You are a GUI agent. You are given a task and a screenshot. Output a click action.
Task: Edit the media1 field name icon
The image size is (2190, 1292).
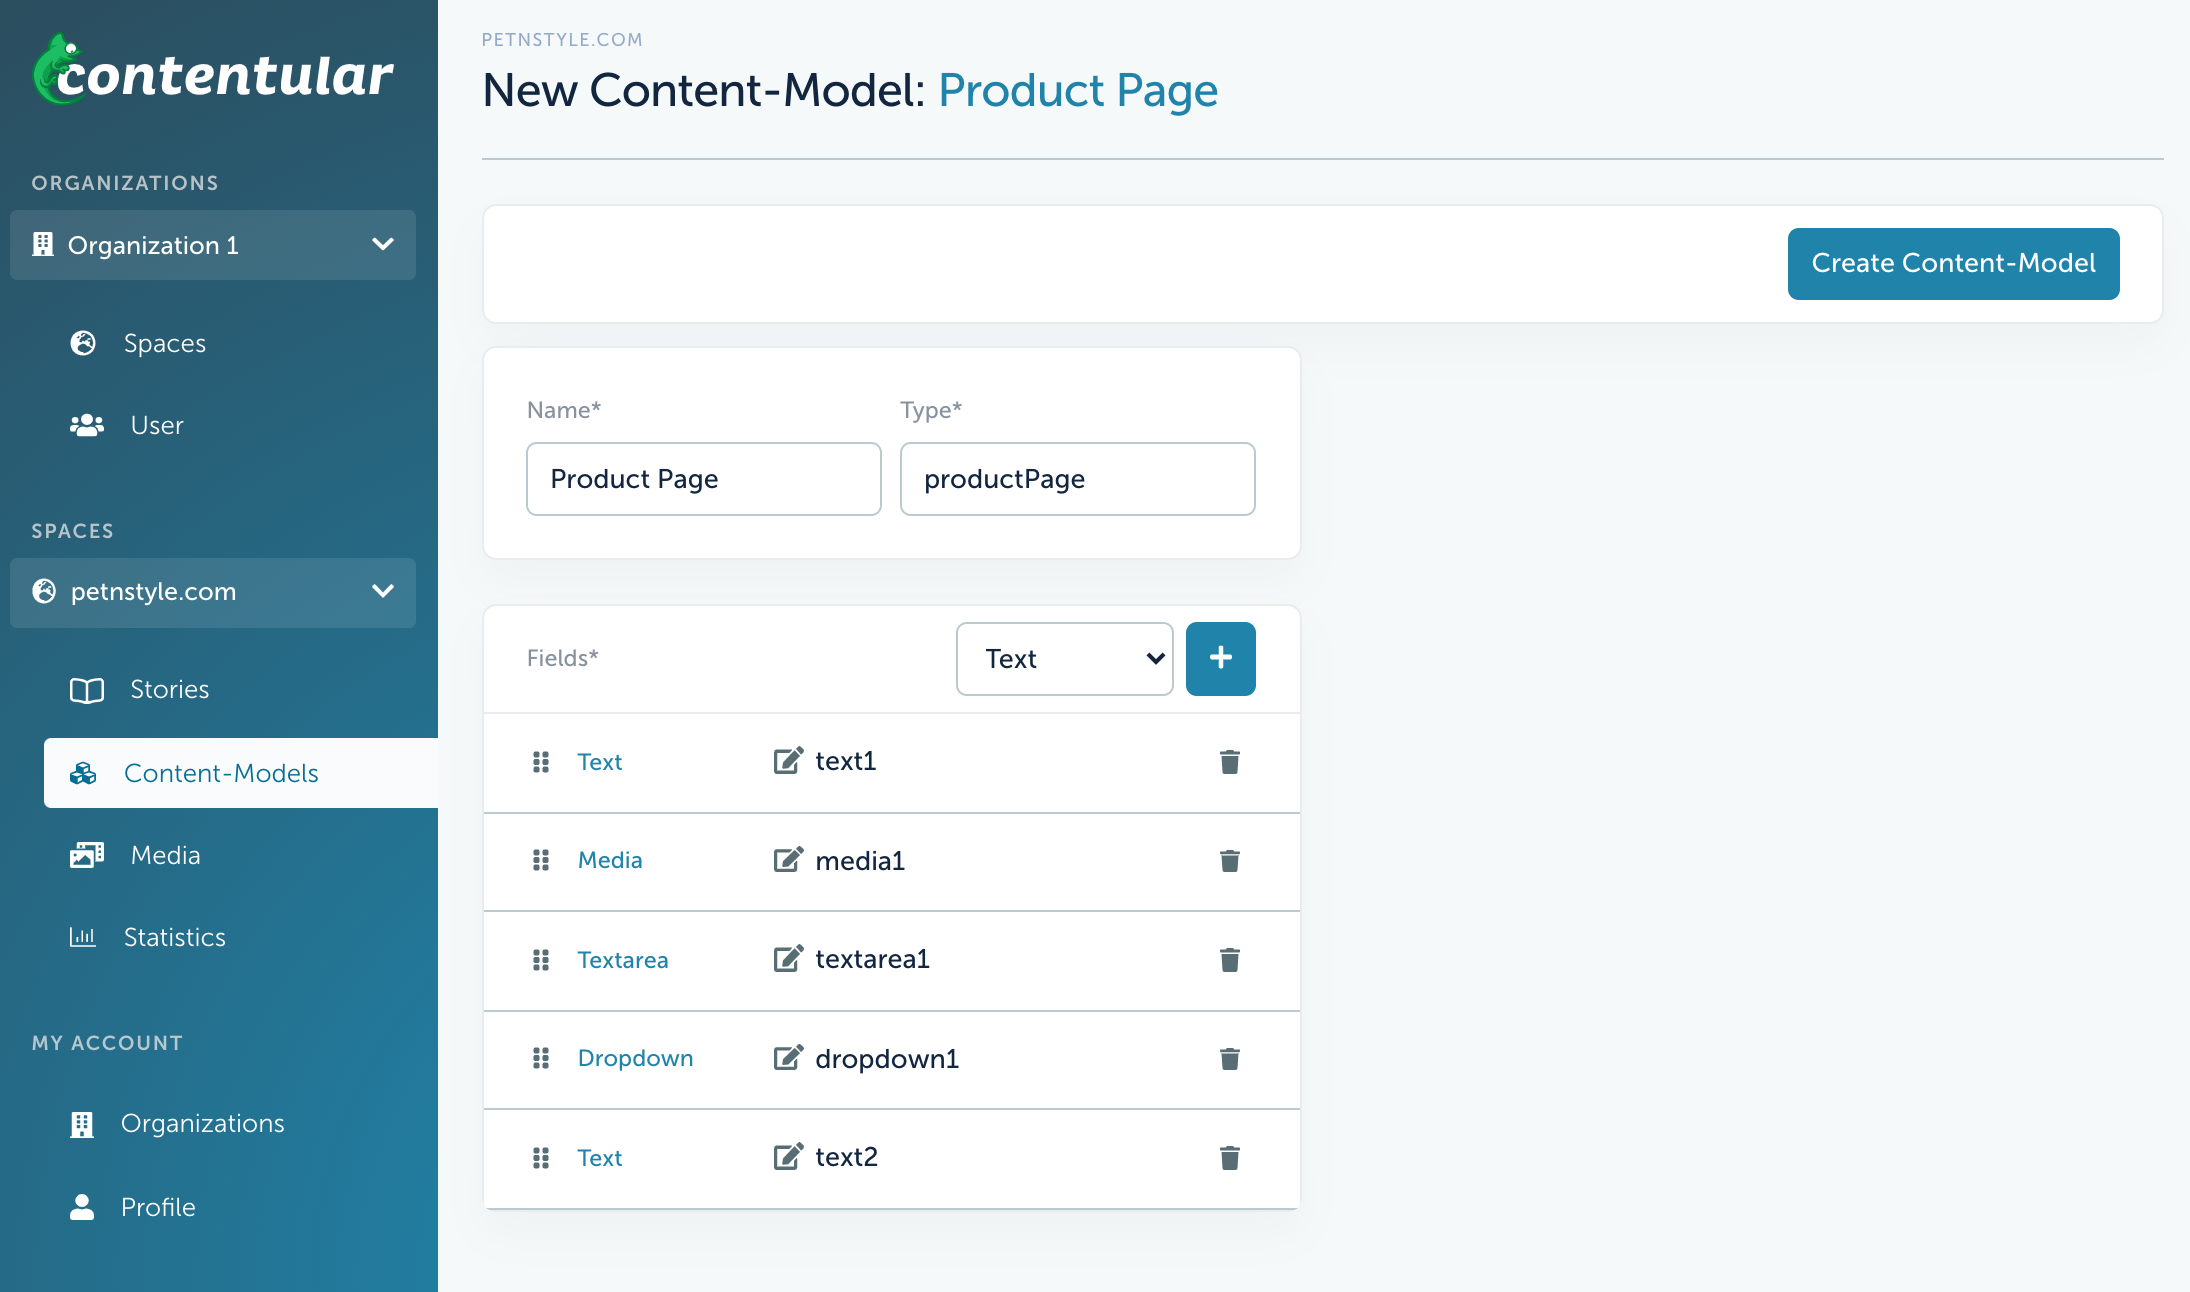(788, 860)
